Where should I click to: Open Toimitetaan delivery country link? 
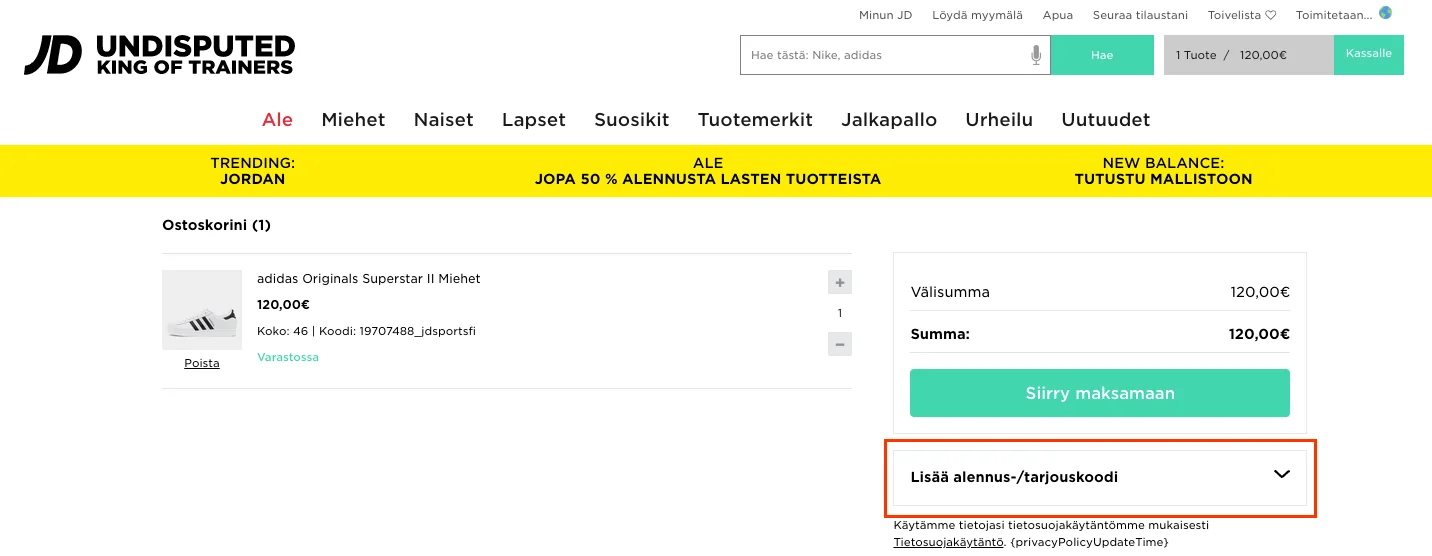[1335, 15]
